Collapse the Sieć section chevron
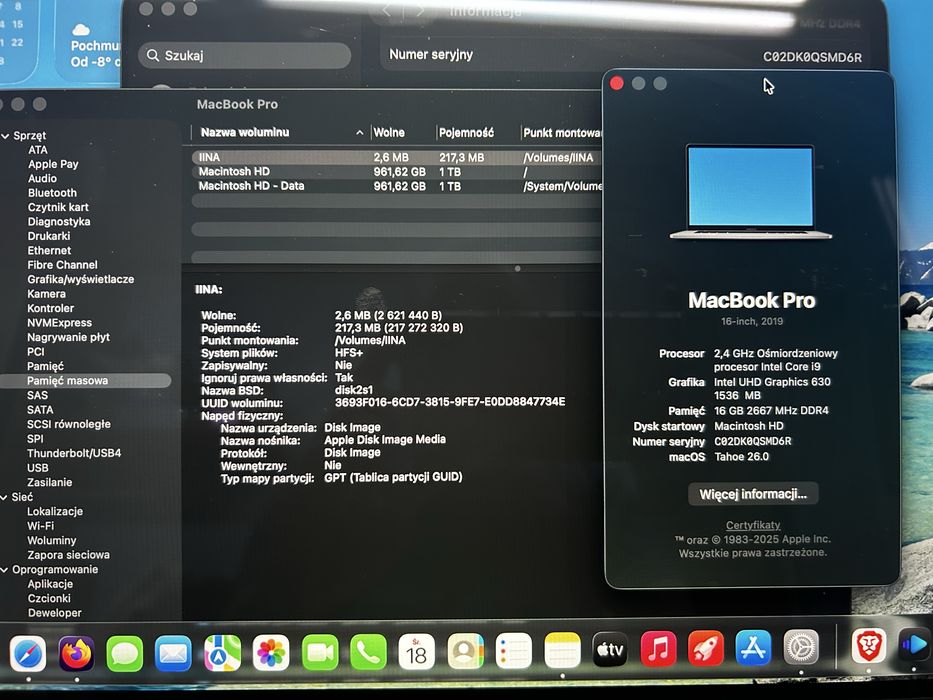The height and width of the screenshot is (700, 933). pyautogui.click(x=4, y=498)
